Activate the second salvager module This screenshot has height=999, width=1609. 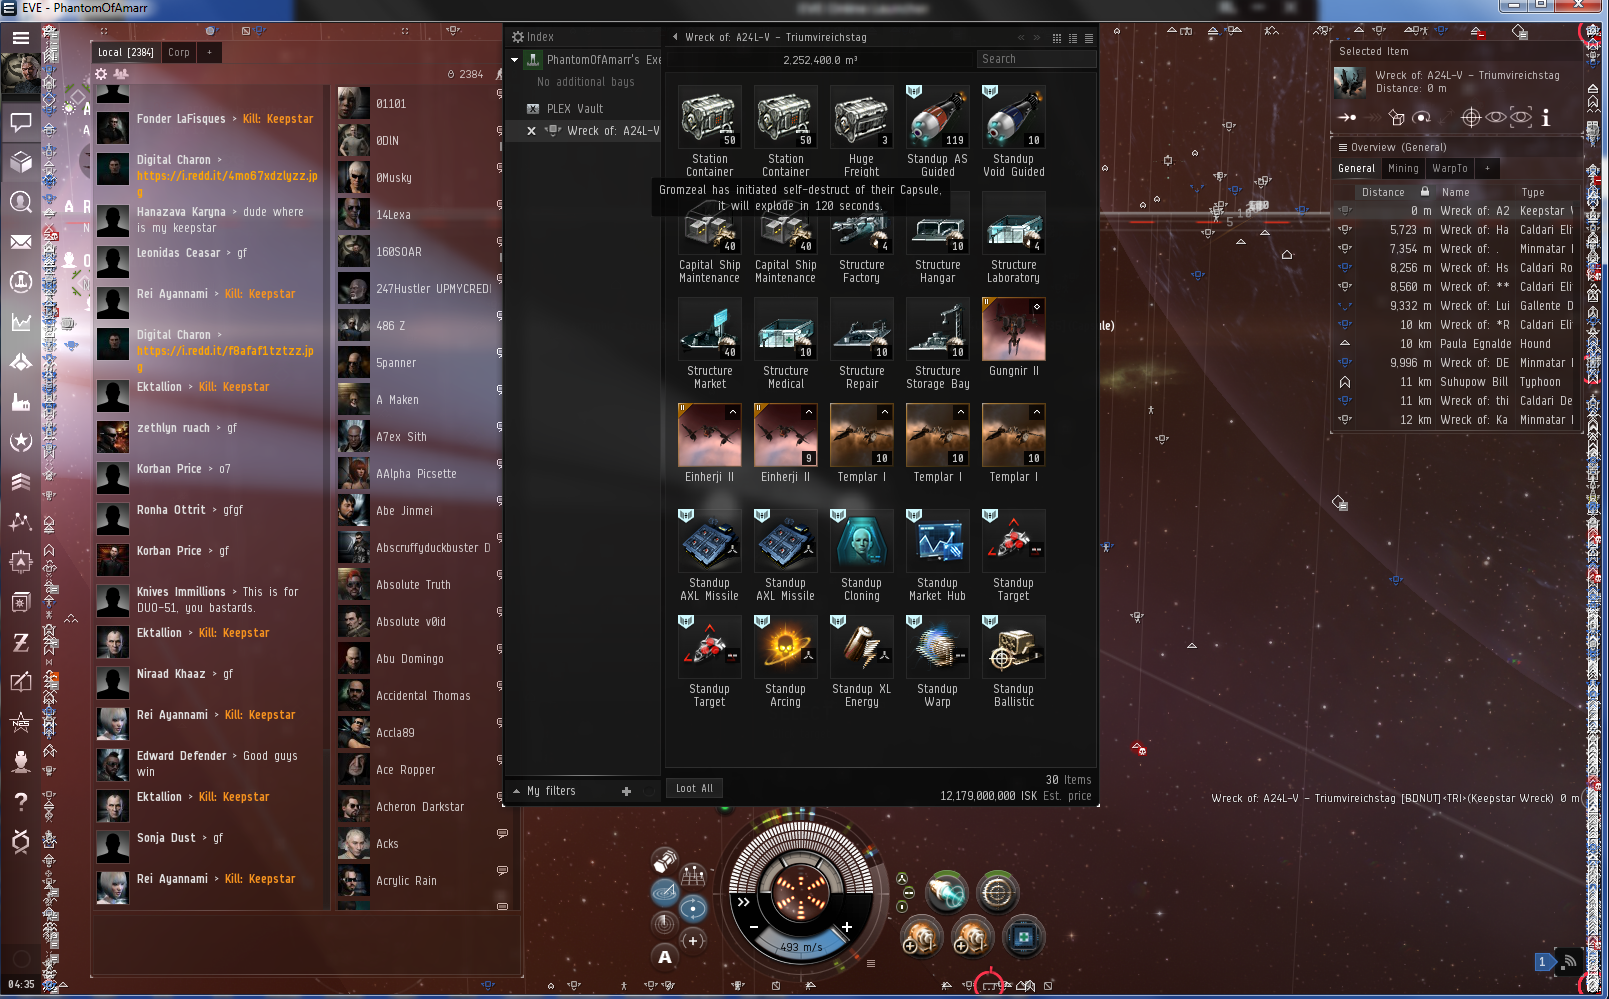(971, 938)
